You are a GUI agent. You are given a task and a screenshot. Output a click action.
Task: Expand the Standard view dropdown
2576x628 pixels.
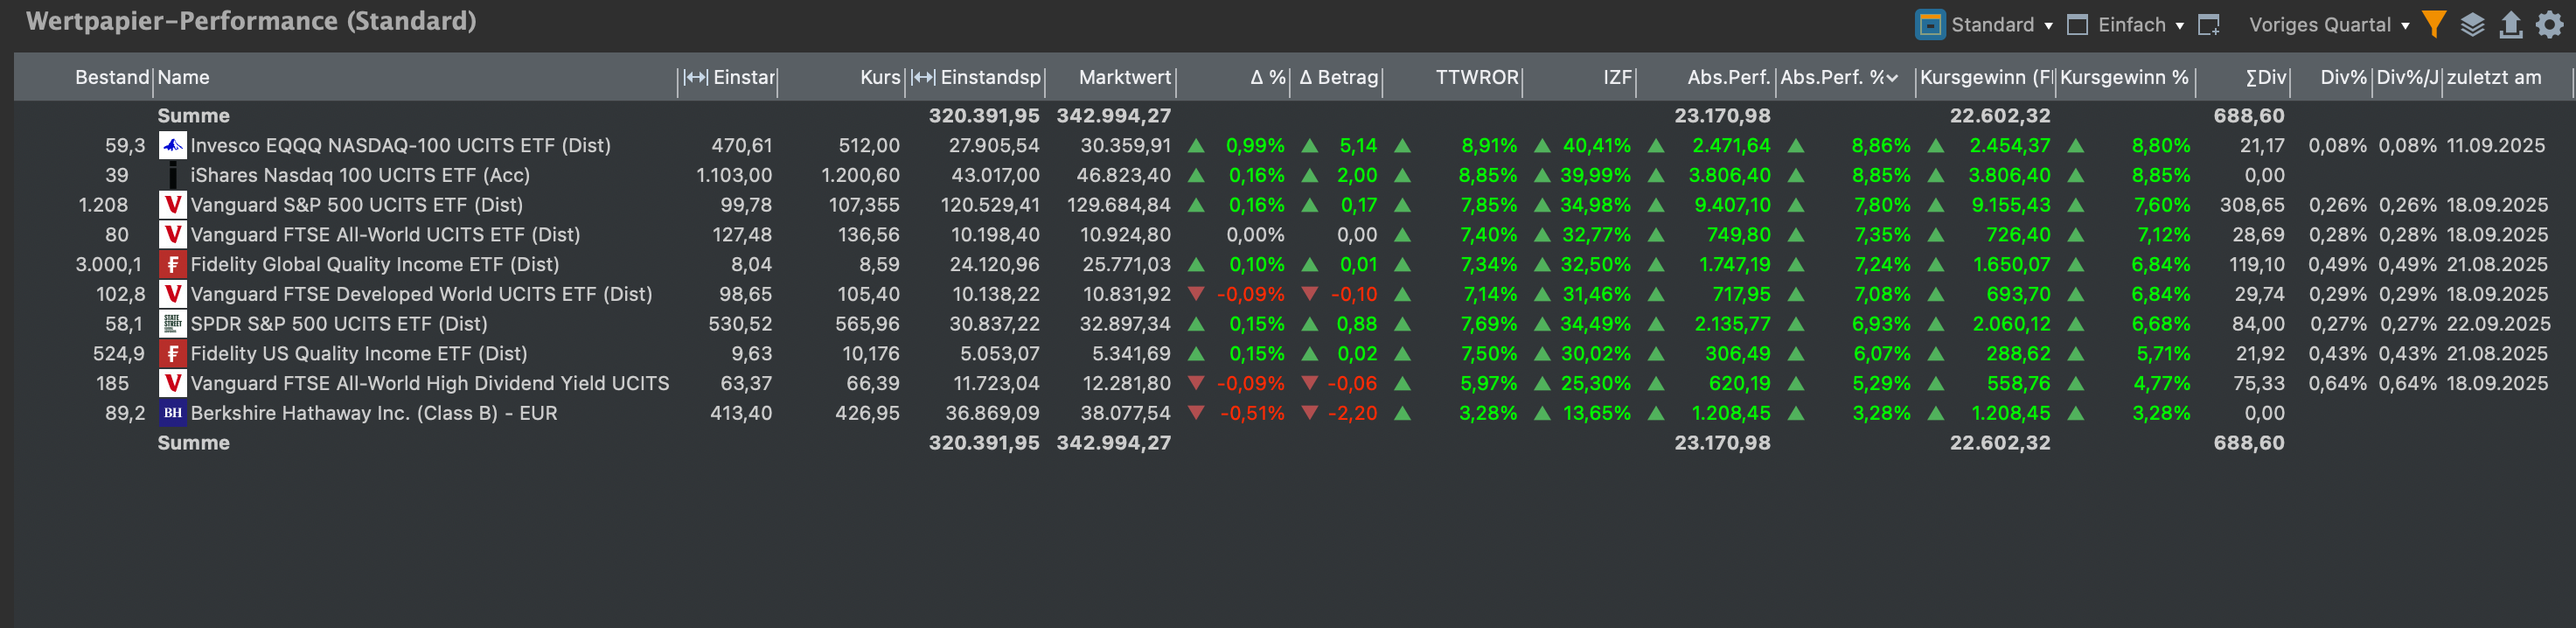tap(2048, 26)
